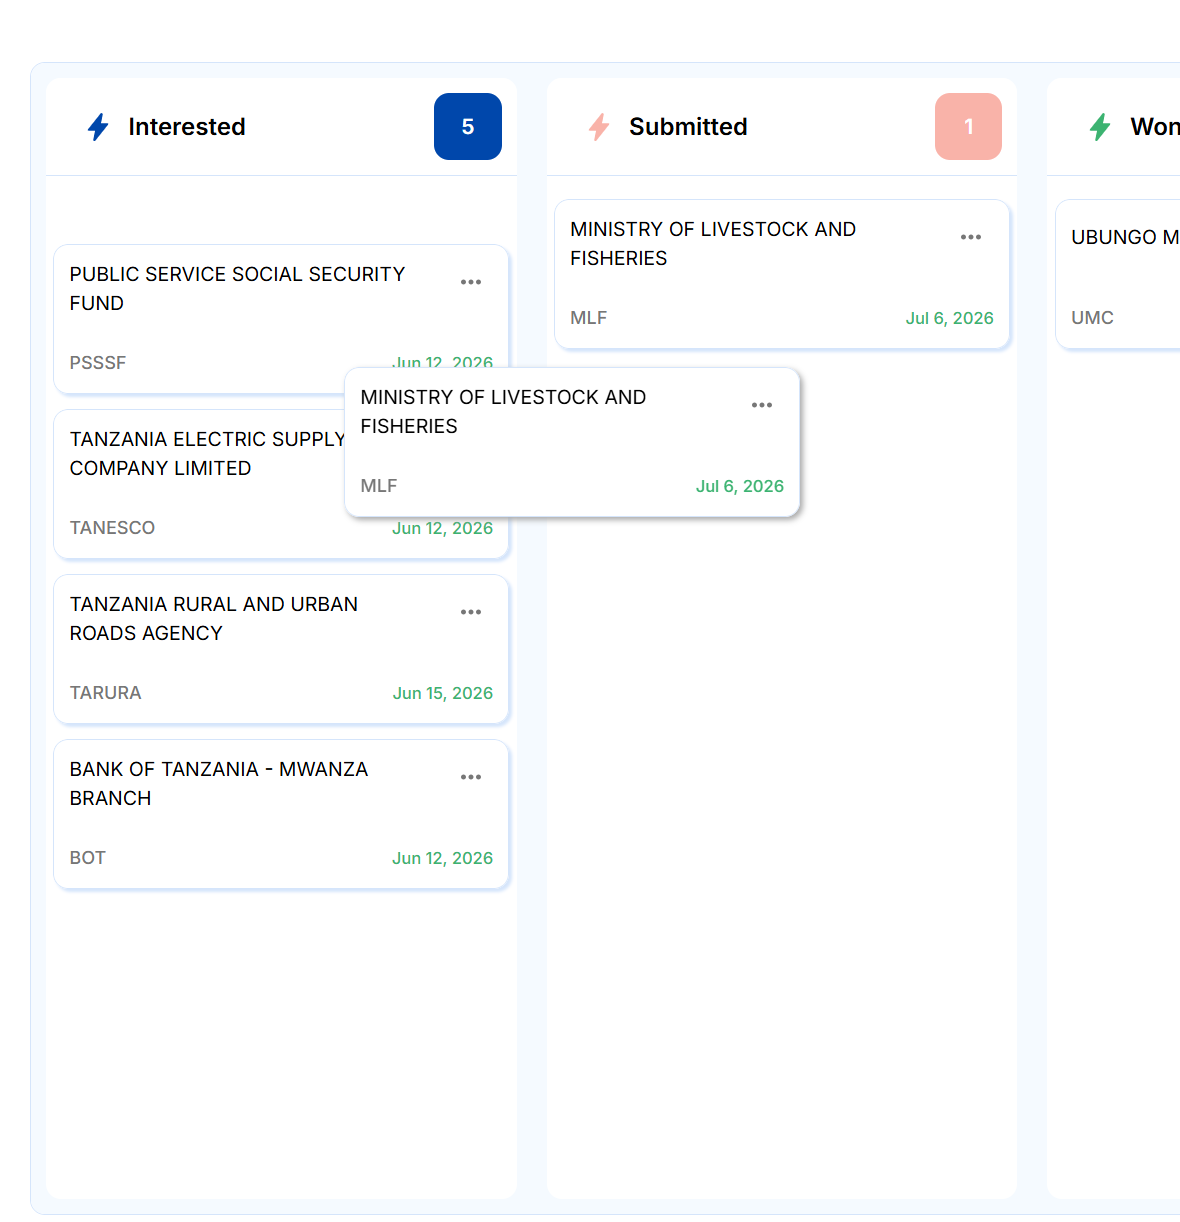
Task: Open the Submitted column Ministry of Livestock card menu
Action: coord(971,237)
